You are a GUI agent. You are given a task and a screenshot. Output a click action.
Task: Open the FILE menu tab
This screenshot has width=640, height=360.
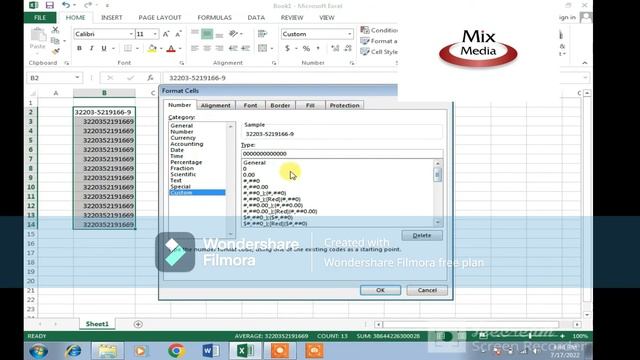(40, 18)
